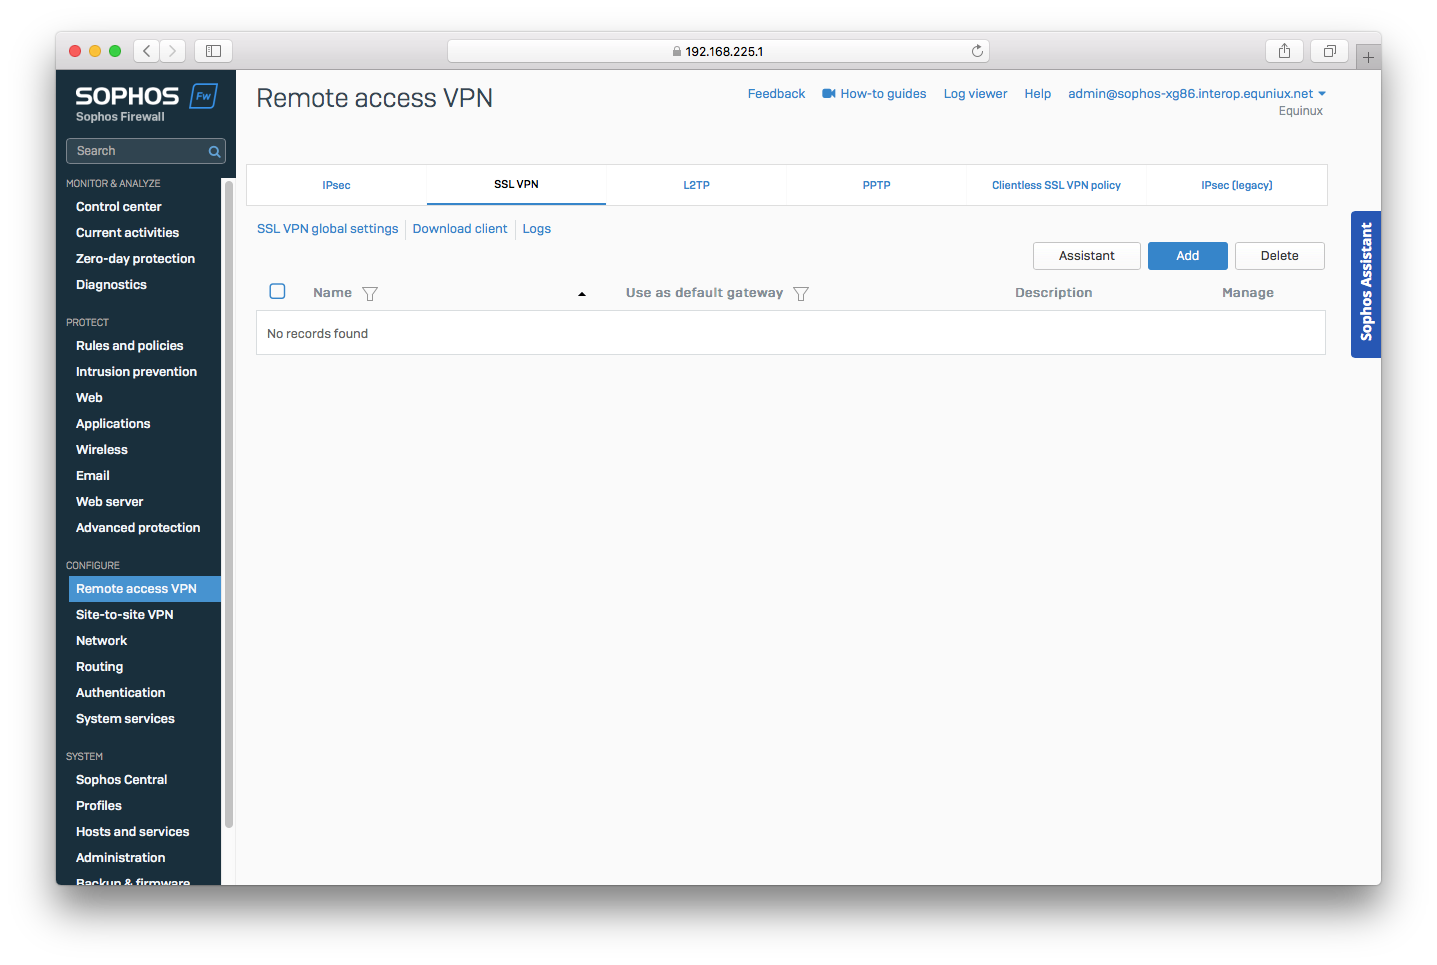The width and height of the screenshot is (1437, 965).
Task: Select the IPsec (legacy) tab
Action: coord(1236,185)
